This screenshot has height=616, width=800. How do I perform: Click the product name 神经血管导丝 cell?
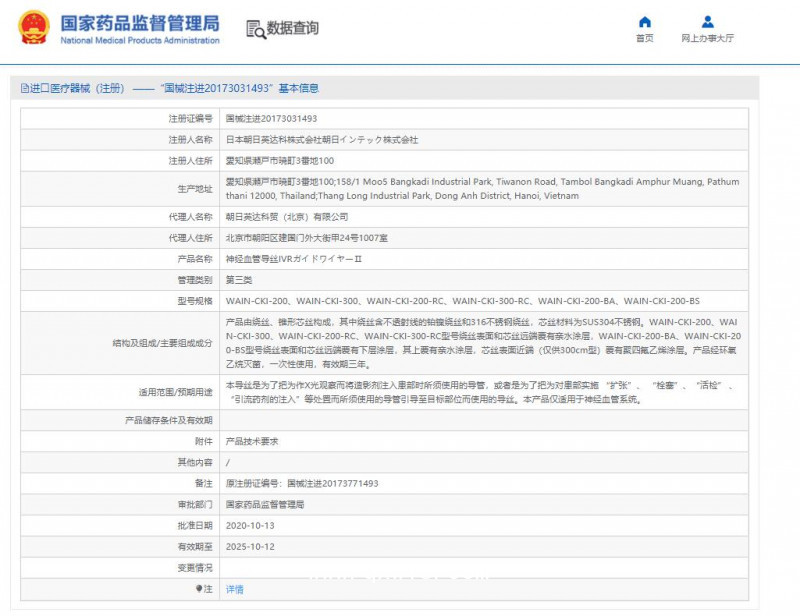tap(294, 258)
